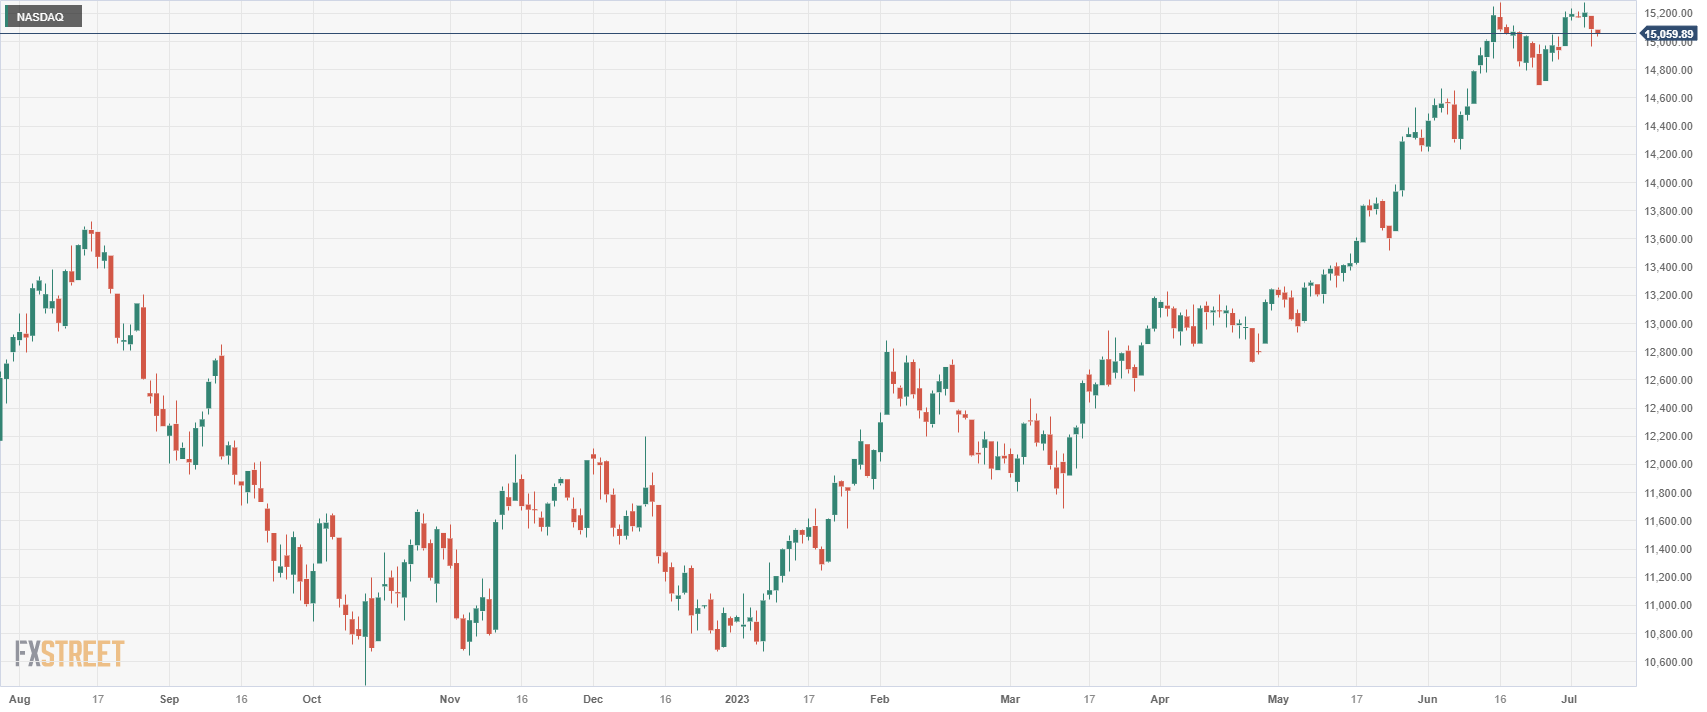Click the 11,000.00 price axis label

coord(1668,606)
